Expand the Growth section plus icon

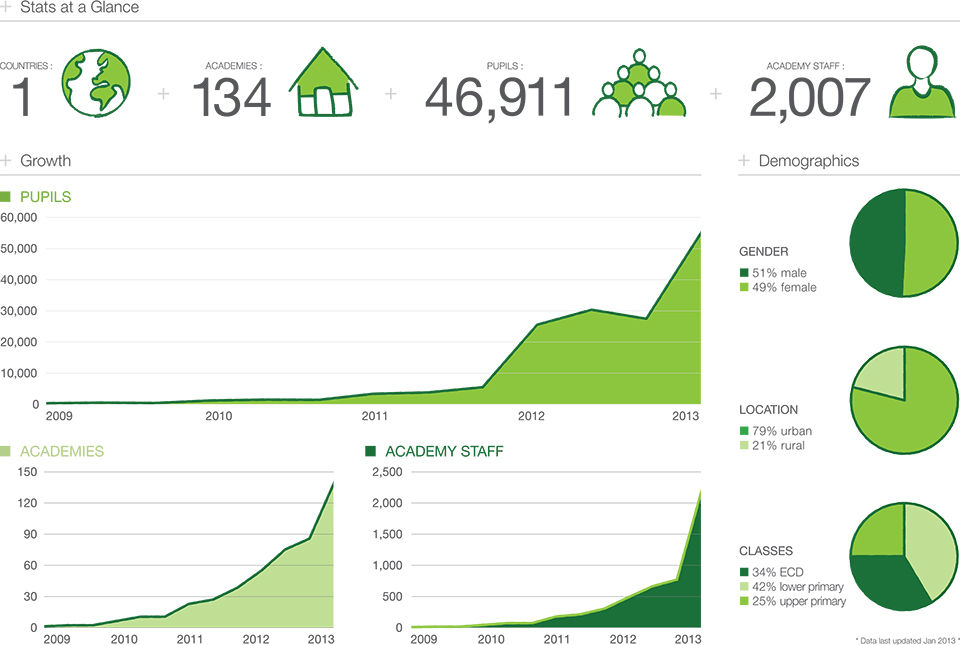click(x=6, y=160)
